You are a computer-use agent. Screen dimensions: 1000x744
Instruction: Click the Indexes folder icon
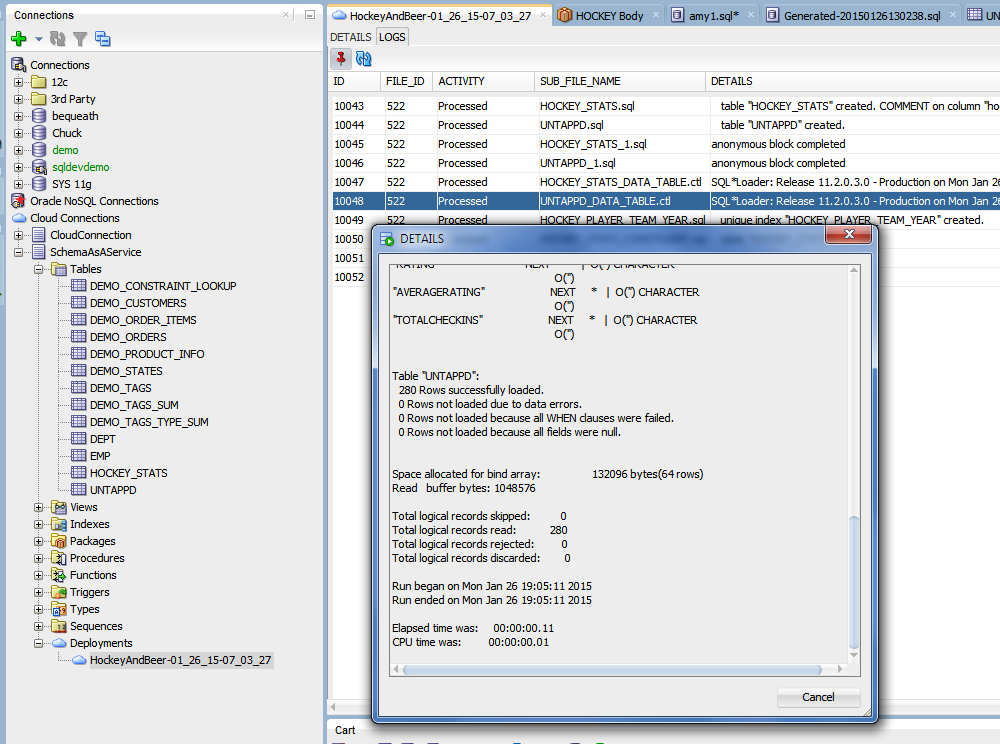click(59, 524)
